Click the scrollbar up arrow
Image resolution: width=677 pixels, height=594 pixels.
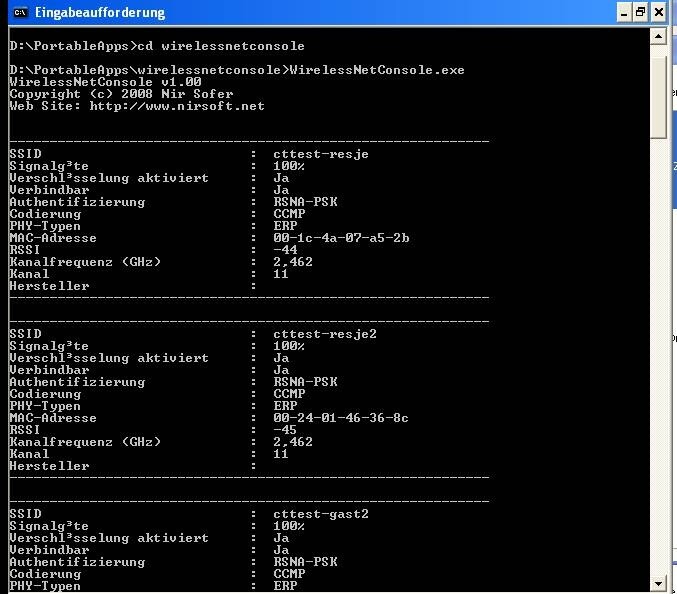(658, 37)
